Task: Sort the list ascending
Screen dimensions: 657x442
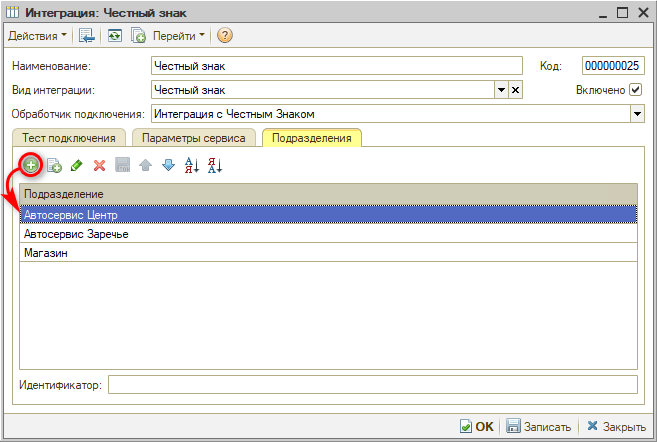Action: pyautogui.click(x=192, y=166)
